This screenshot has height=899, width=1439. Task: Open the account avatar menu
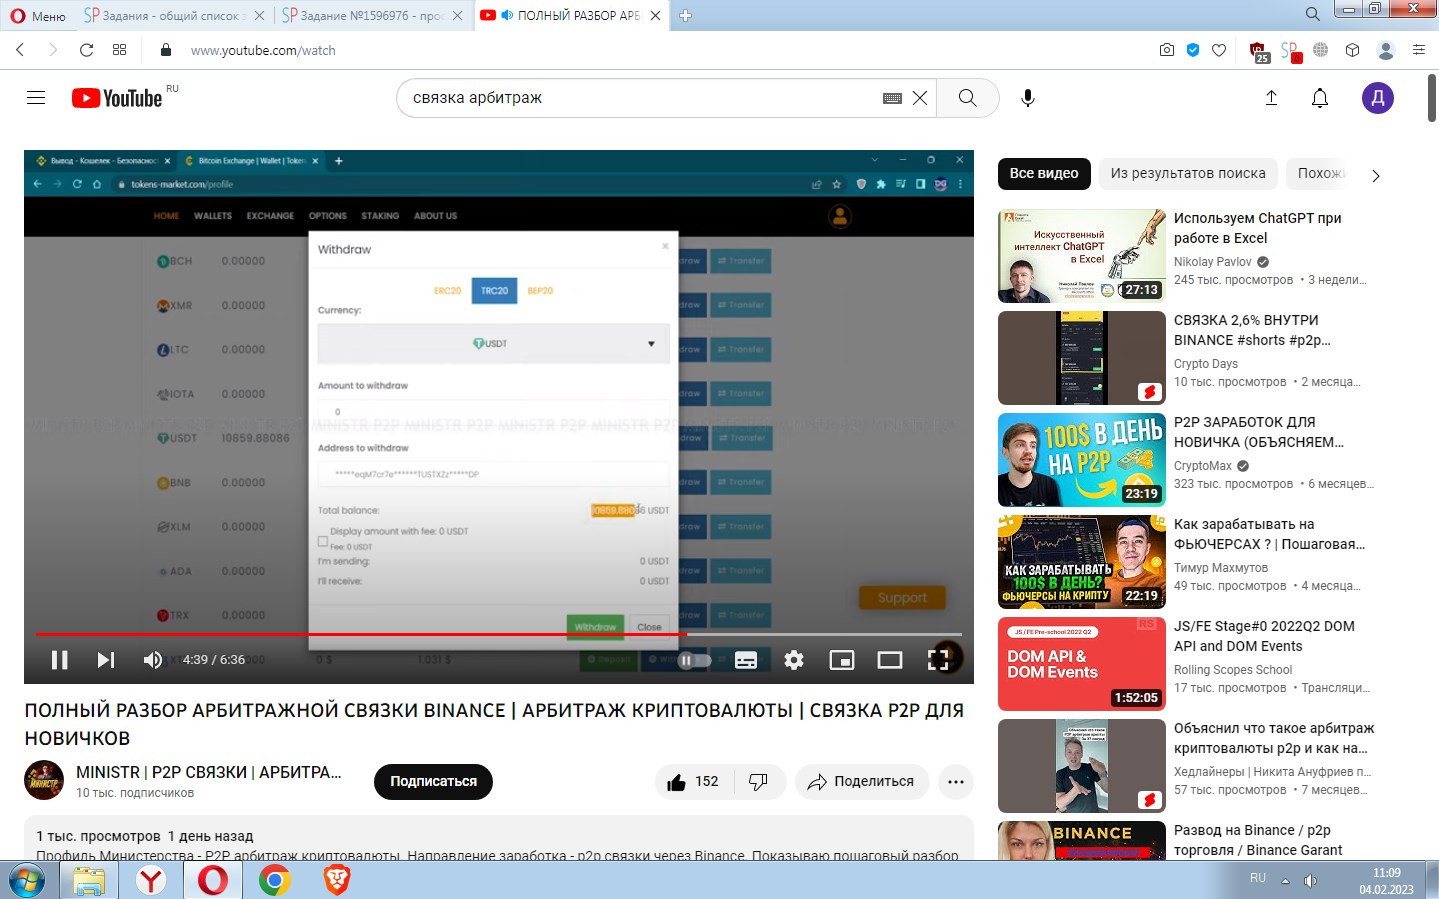(x=1378, y=98)
